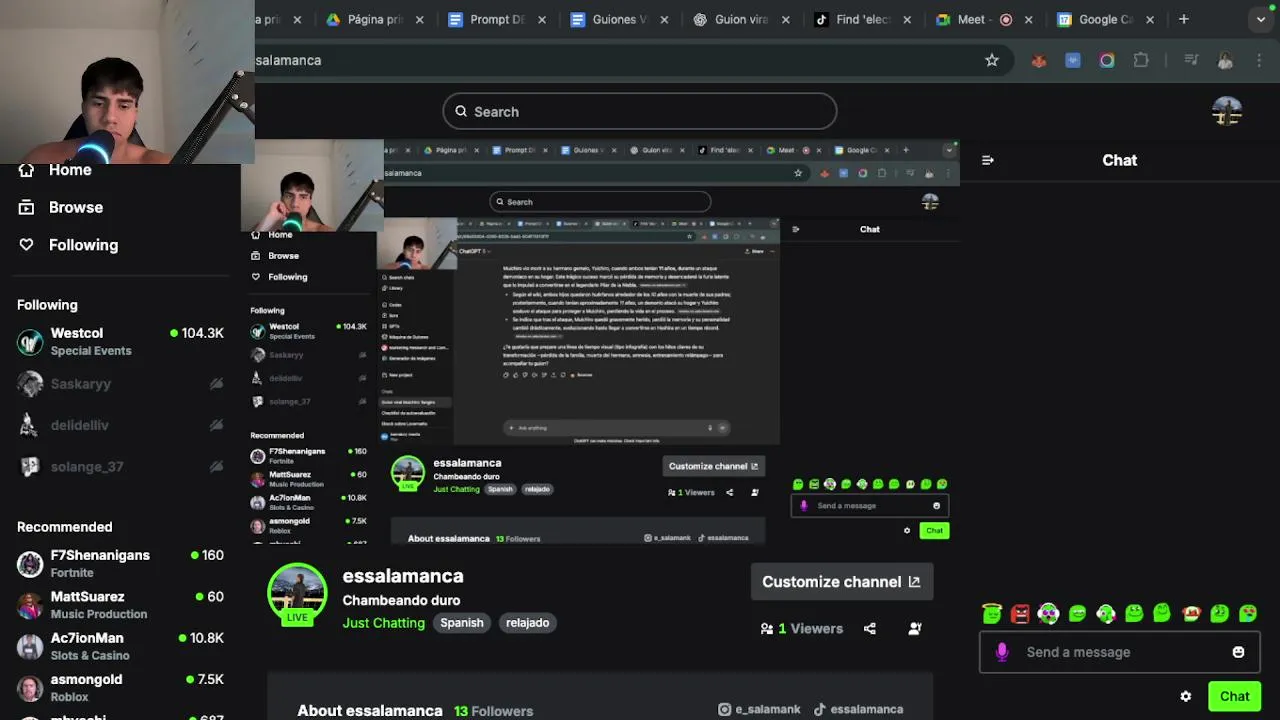Click the Spanish language tag
Image resolution: width=1280 pixels, height=720 pixels.
point(462,623)
